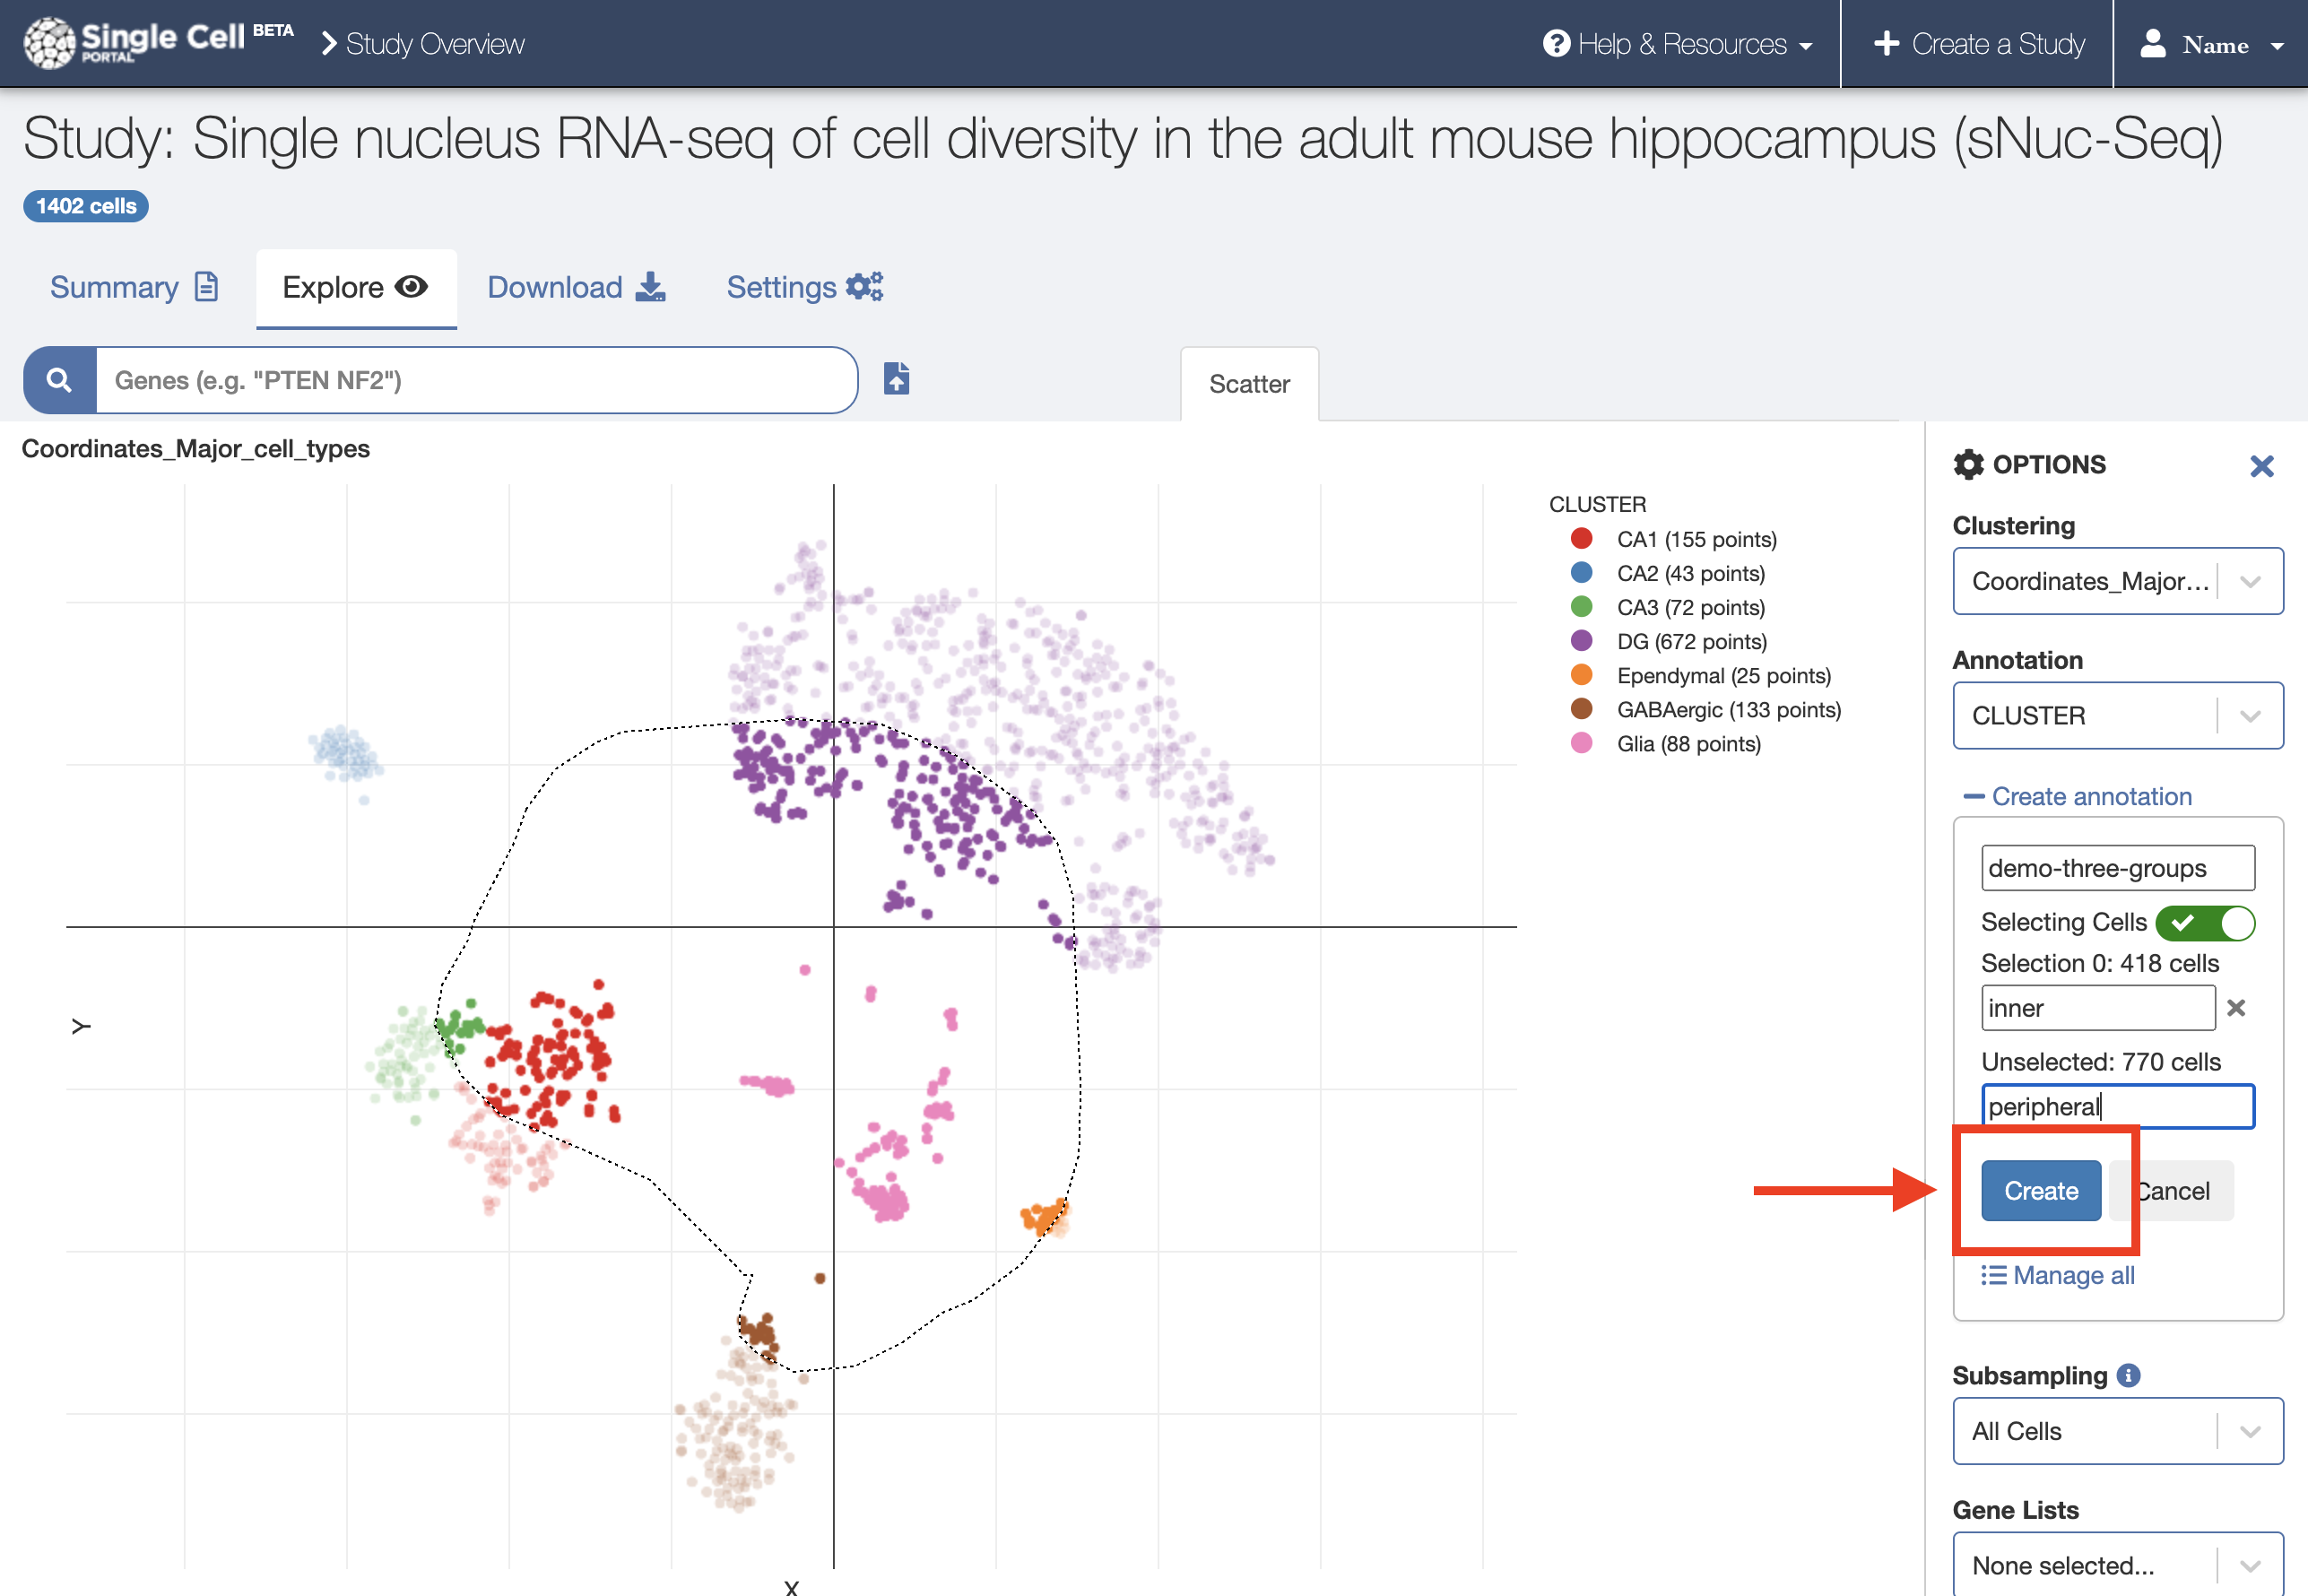Toggle DG cluster visibility in the legend
Image resolution: width=2308 pixels, height=1596 pixels.
click(x=1692, y=641)
